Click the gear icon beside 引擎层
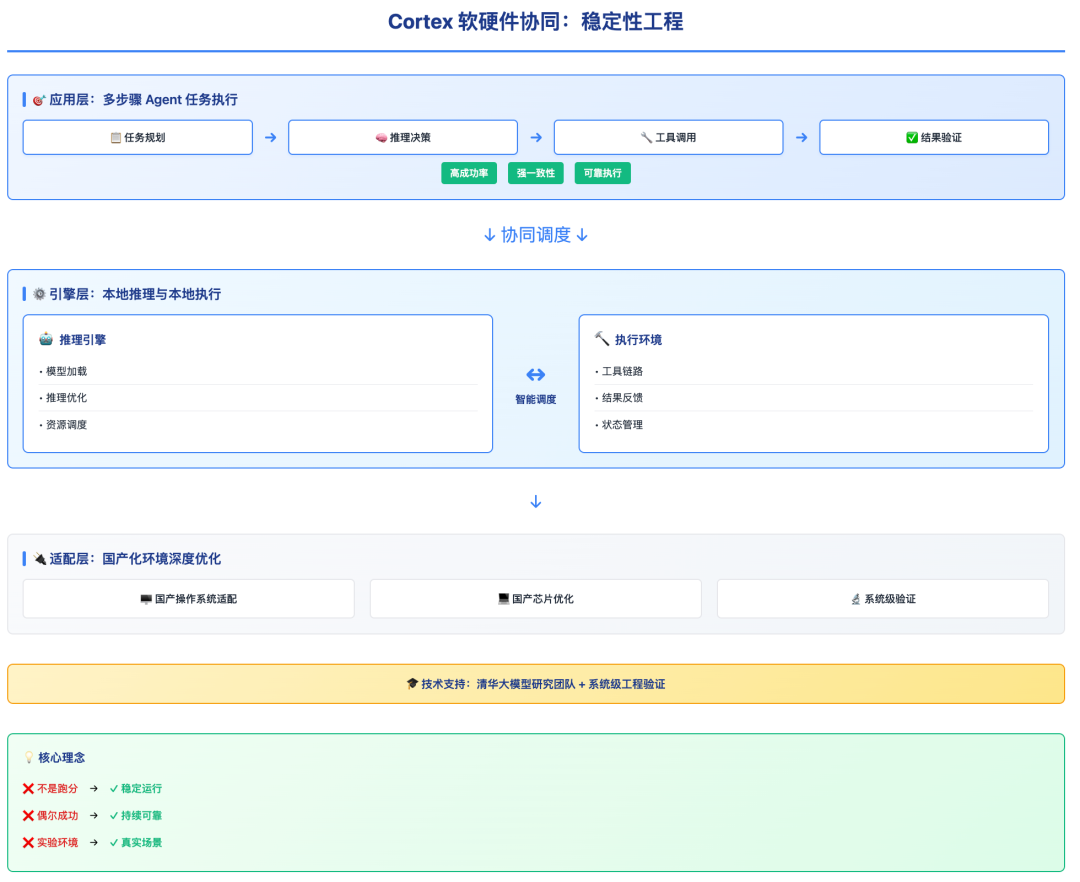 pos(39,294)
